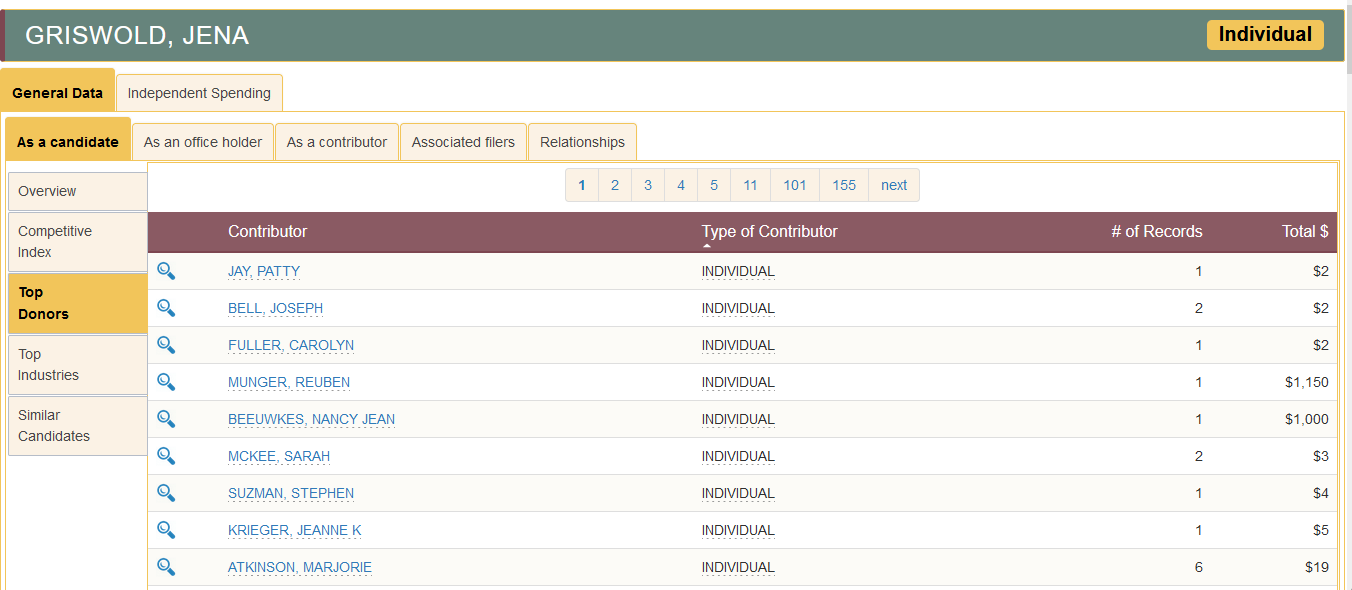The height and width of the screenshot is (590, 1352).
Task: Open JAY, PATTY contributor link
Action: (x=264, y=271)
